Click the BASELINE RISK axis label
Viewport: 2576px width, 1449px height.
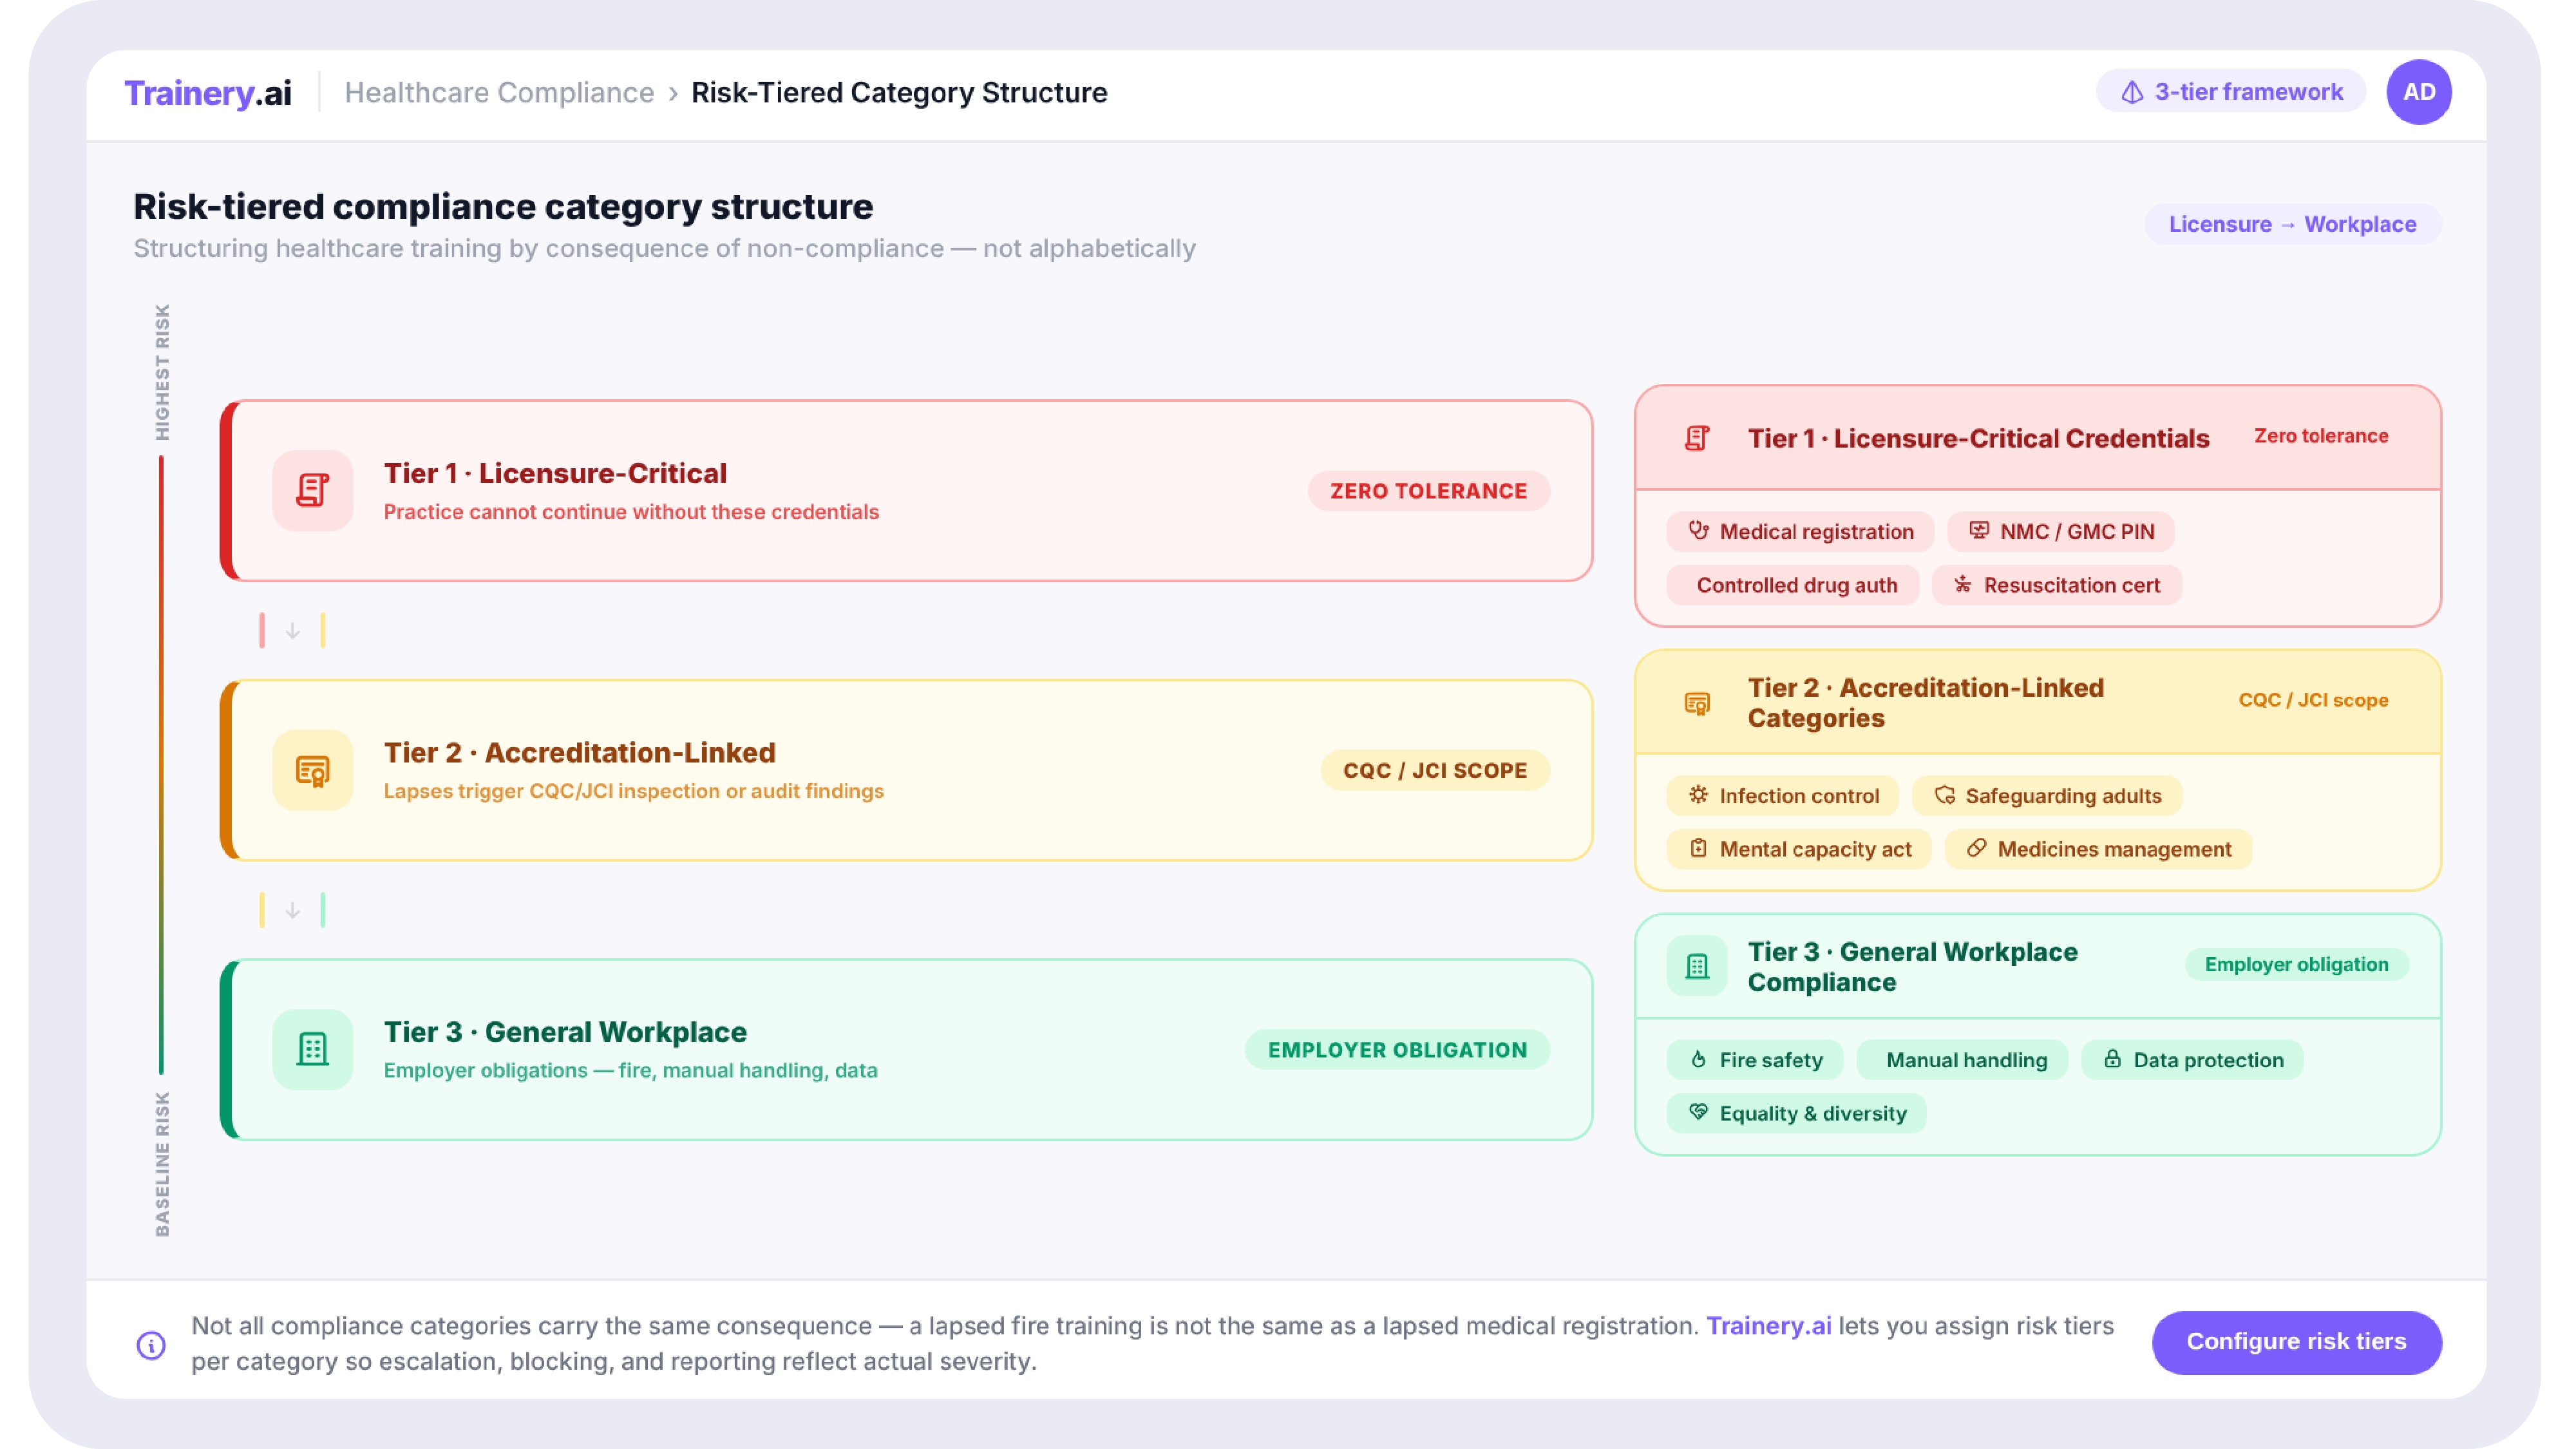(162, 1165)
